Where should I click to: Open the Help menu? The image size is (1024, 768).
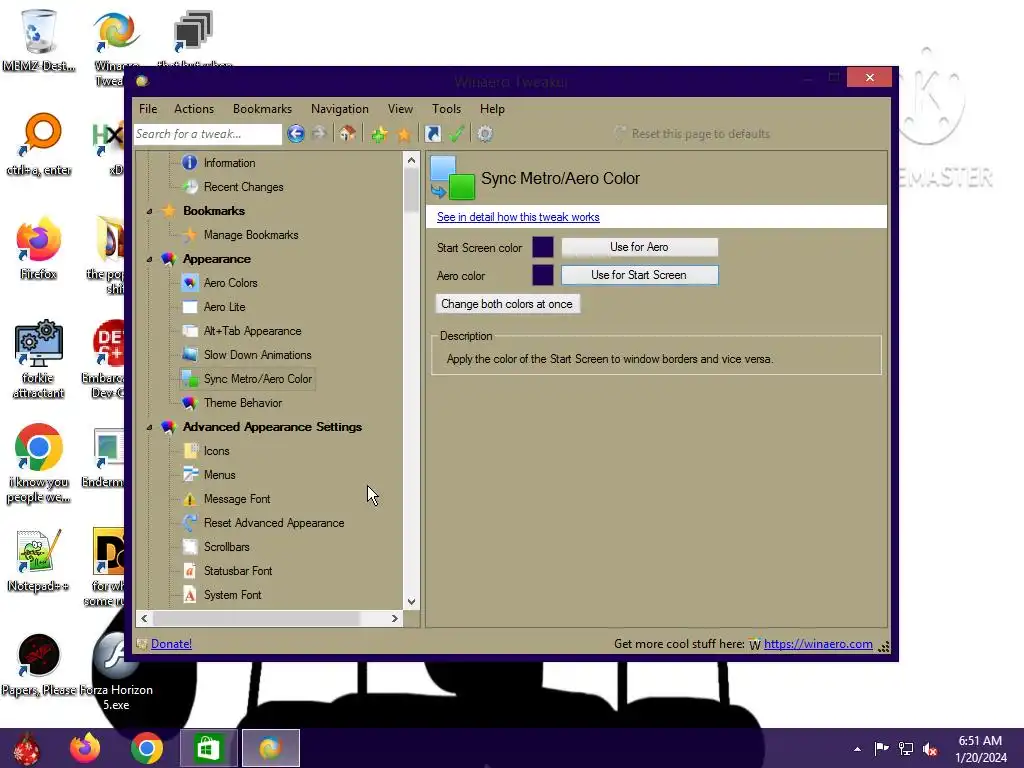pos(492,109)
